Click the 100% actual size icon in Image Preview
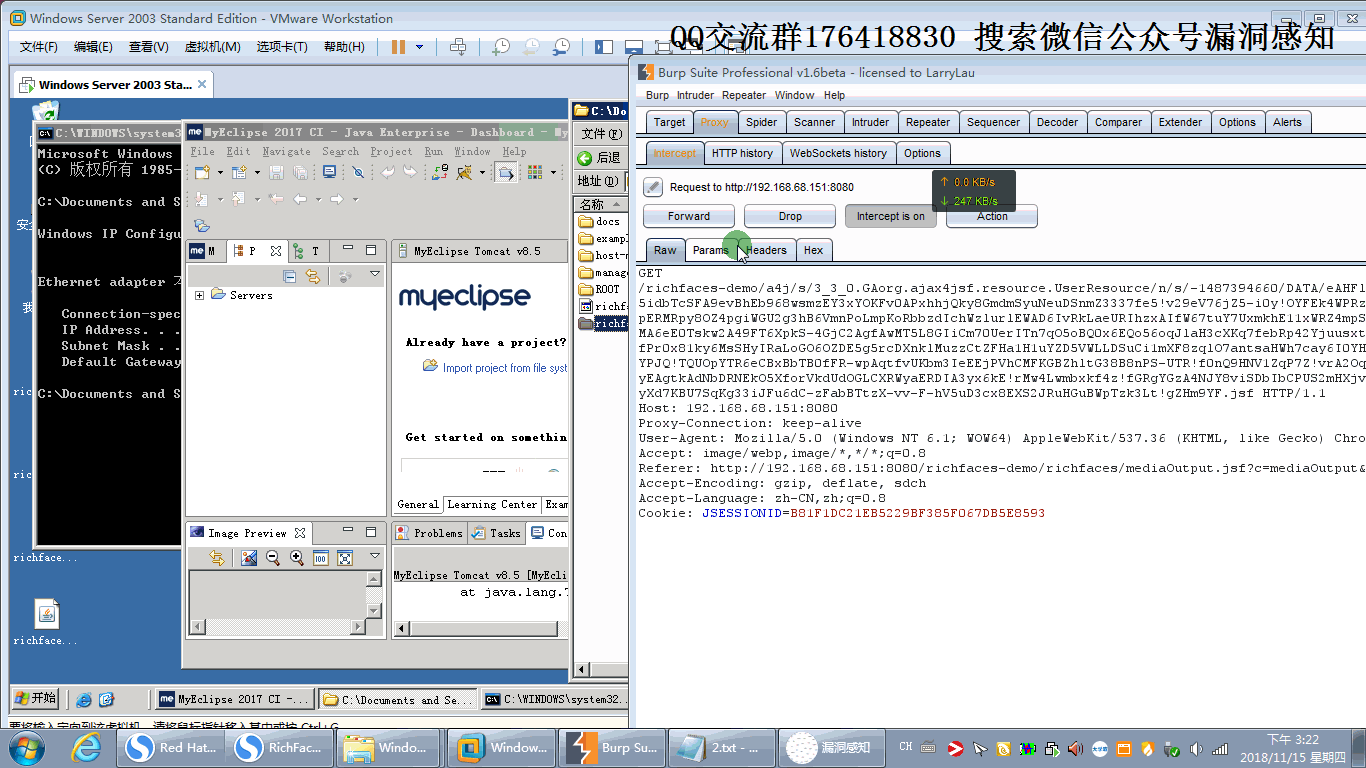 321,558
